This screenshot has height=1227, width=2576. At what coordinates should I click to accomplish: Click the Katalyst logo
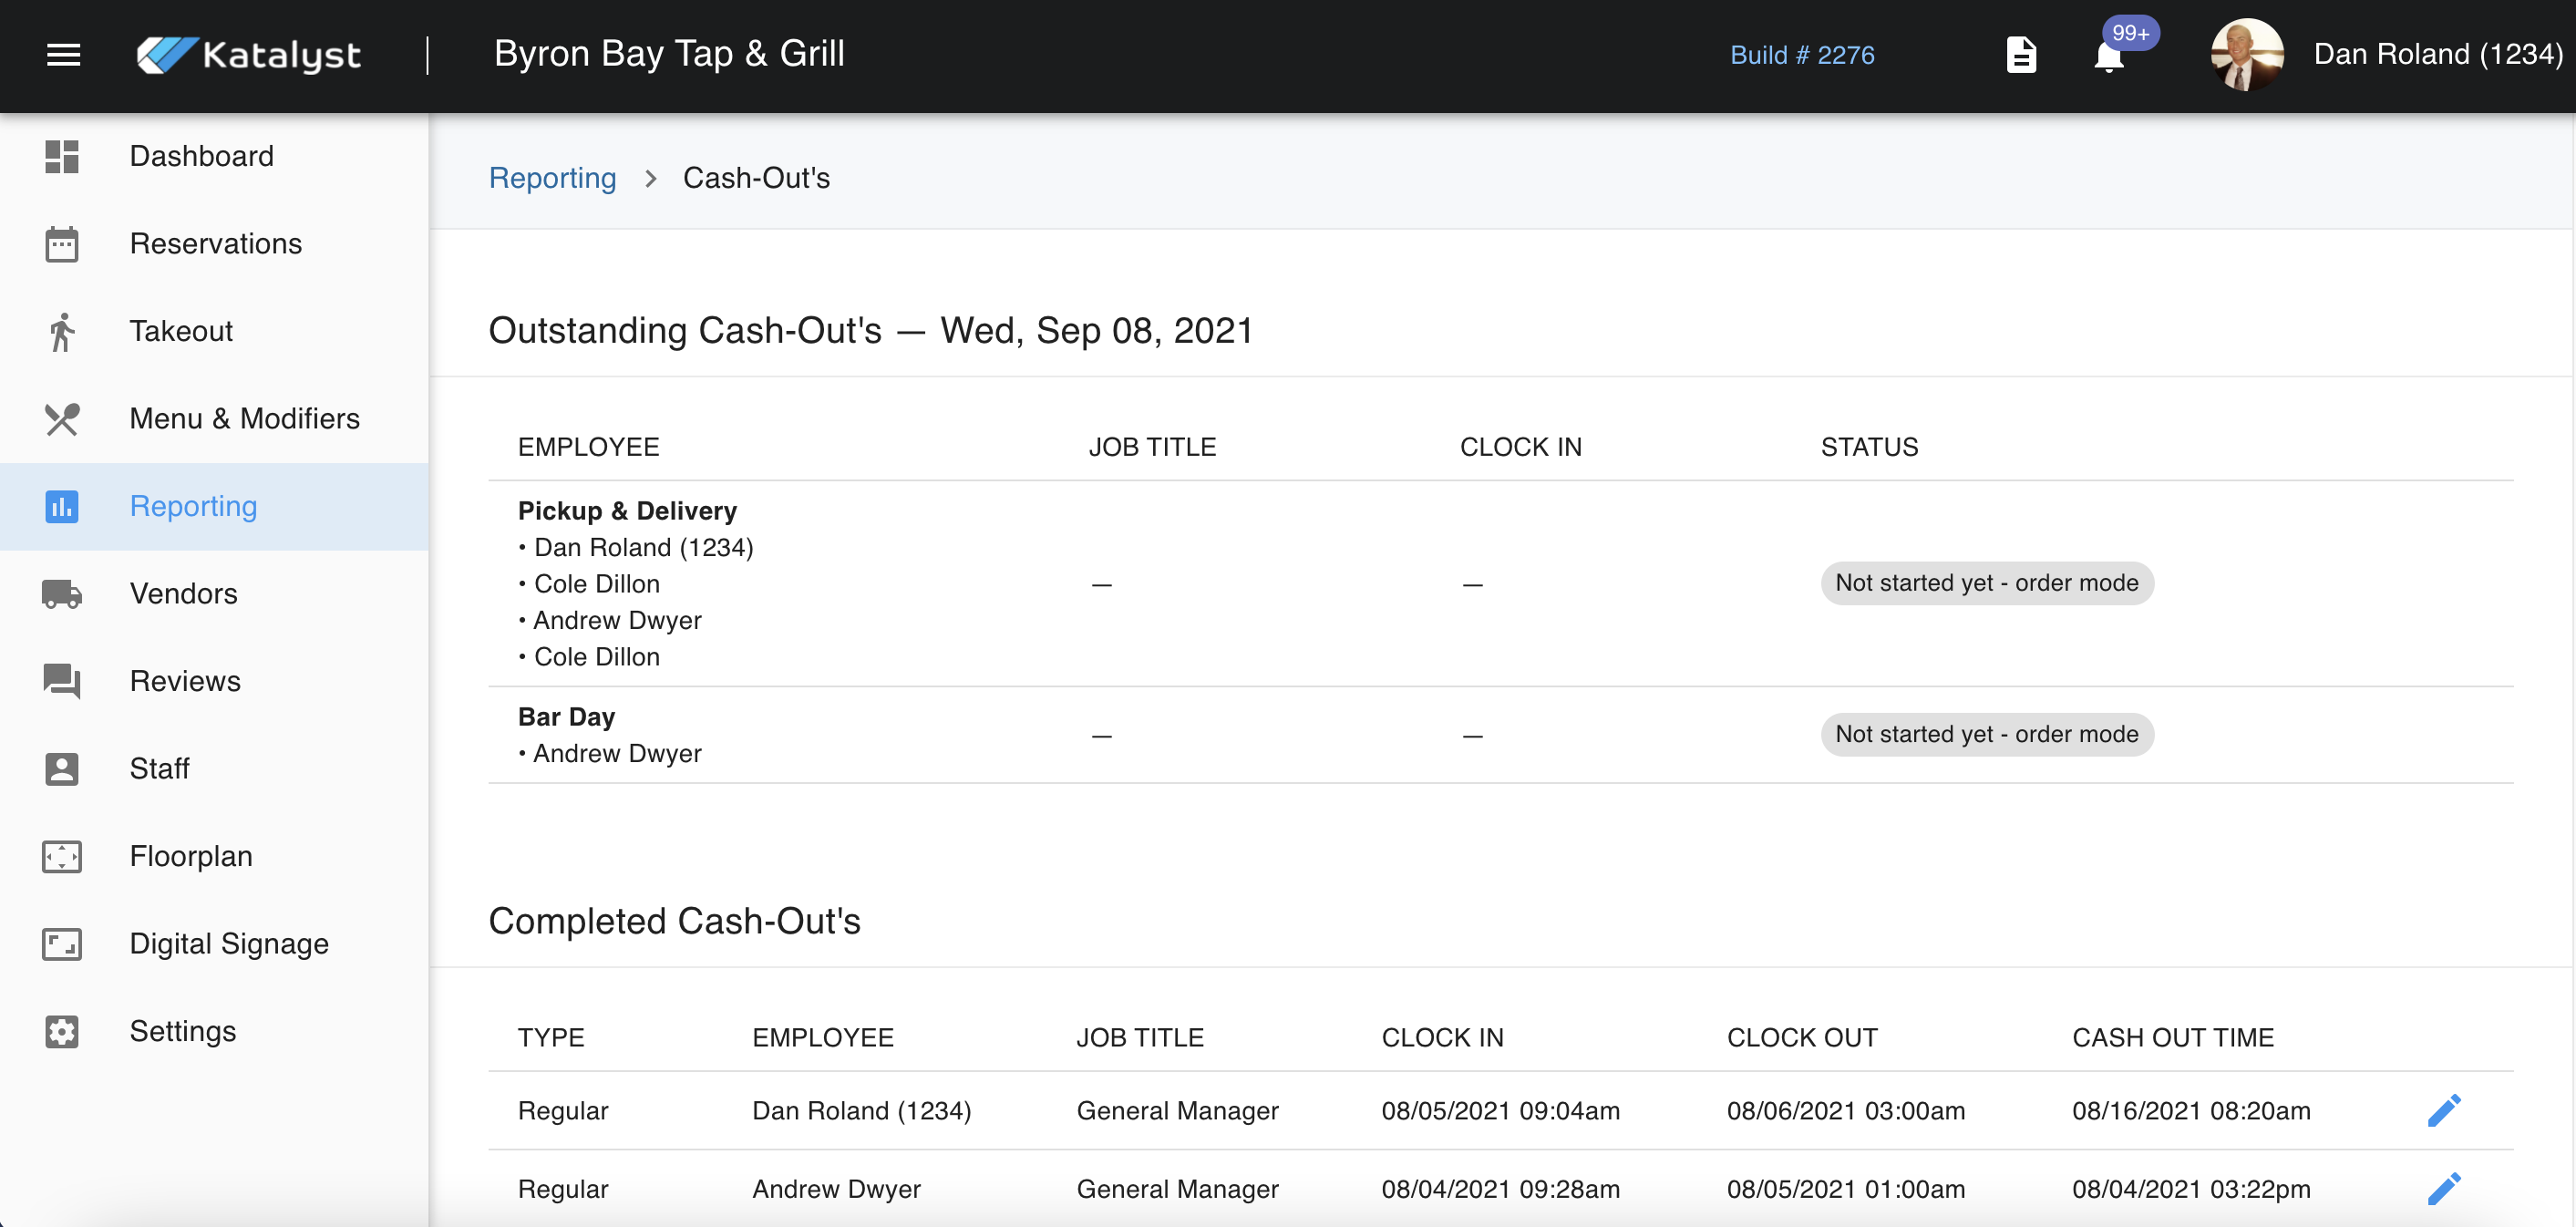click(x=249, y=55)
